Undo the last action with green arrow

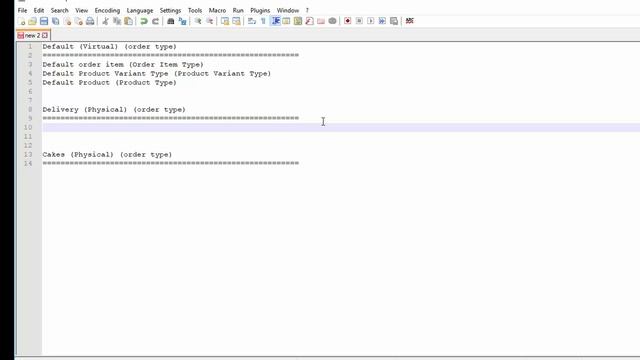144,21
